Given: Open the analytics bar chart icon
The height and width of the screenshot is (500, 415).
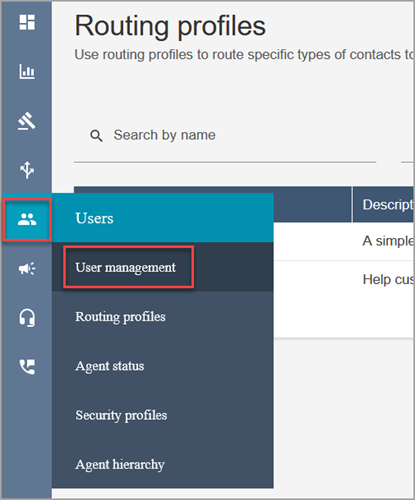Looking at the screenshot, I should click(27, 71).
